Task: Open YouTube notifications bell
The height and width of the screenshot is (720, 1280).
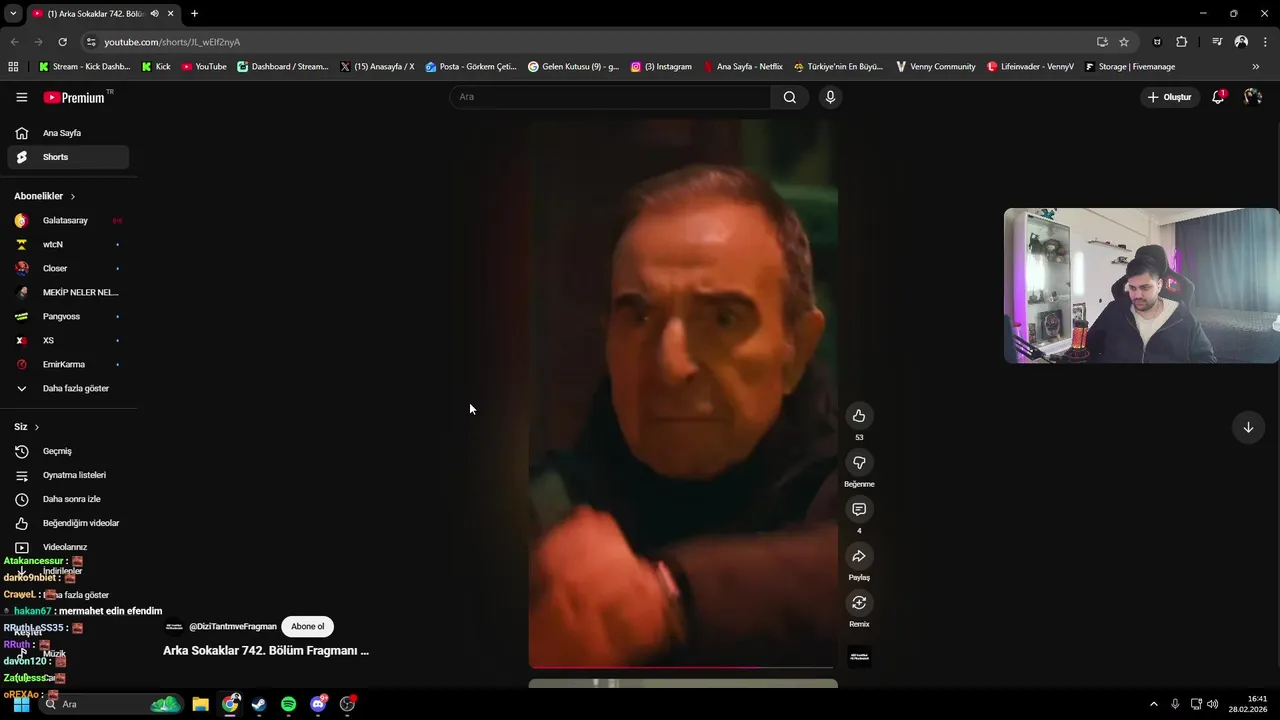Action: tap(1218, 97)
